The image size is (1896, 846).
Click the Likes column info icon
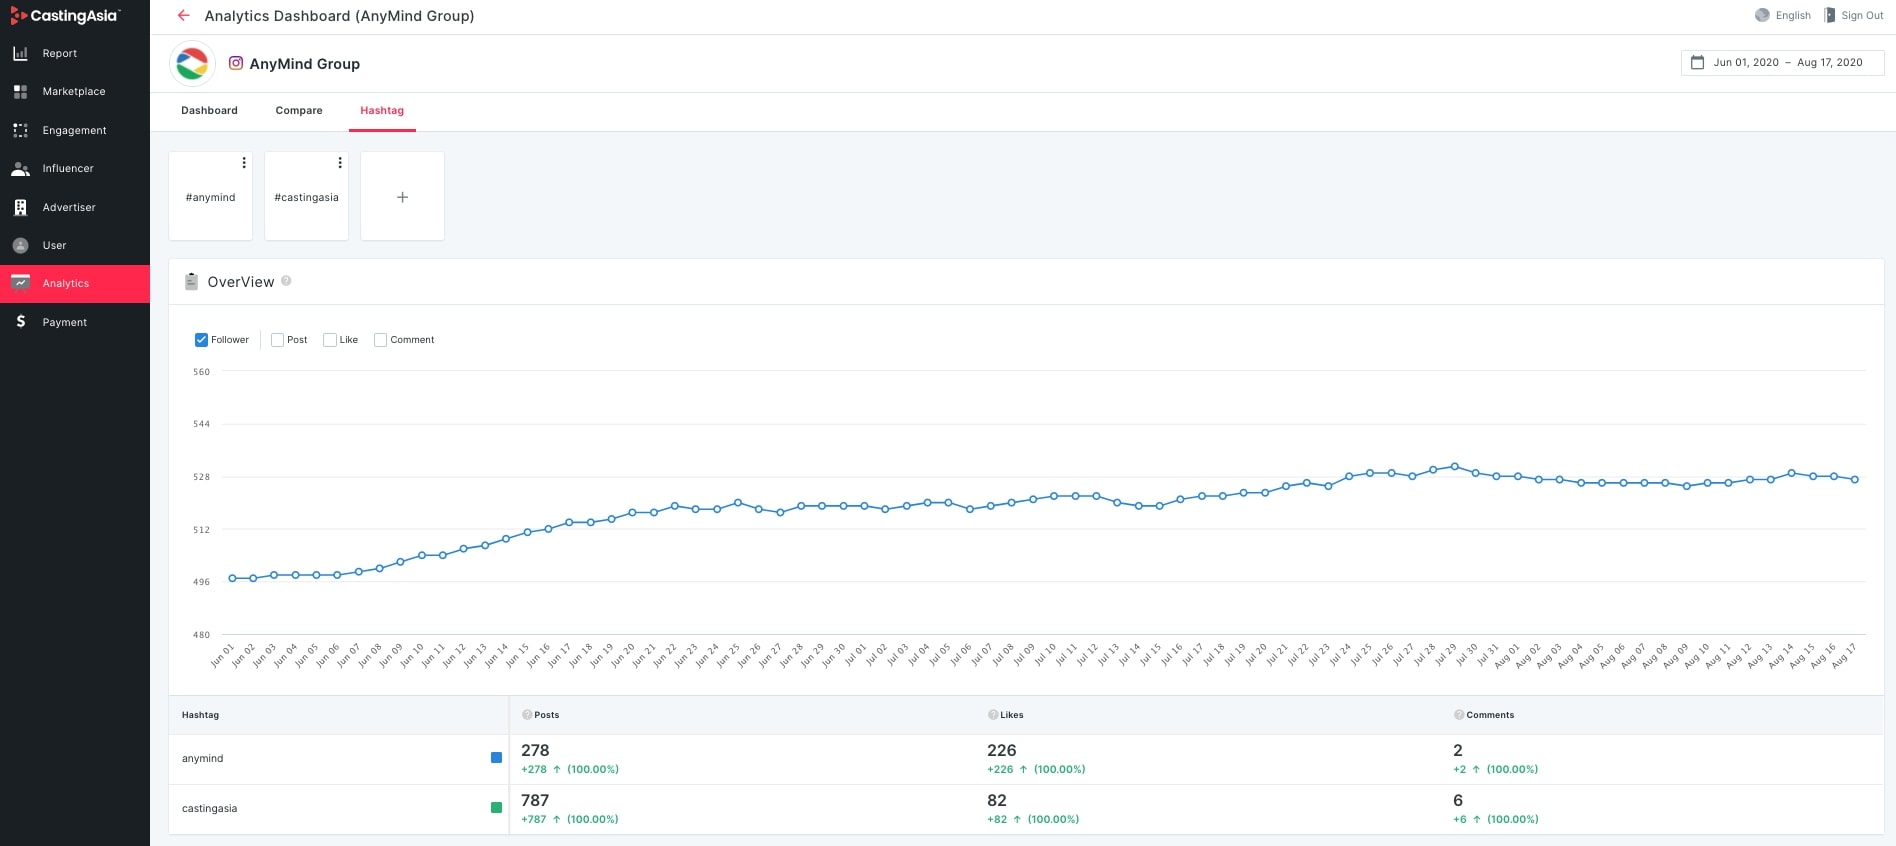[x=993, y=715]
